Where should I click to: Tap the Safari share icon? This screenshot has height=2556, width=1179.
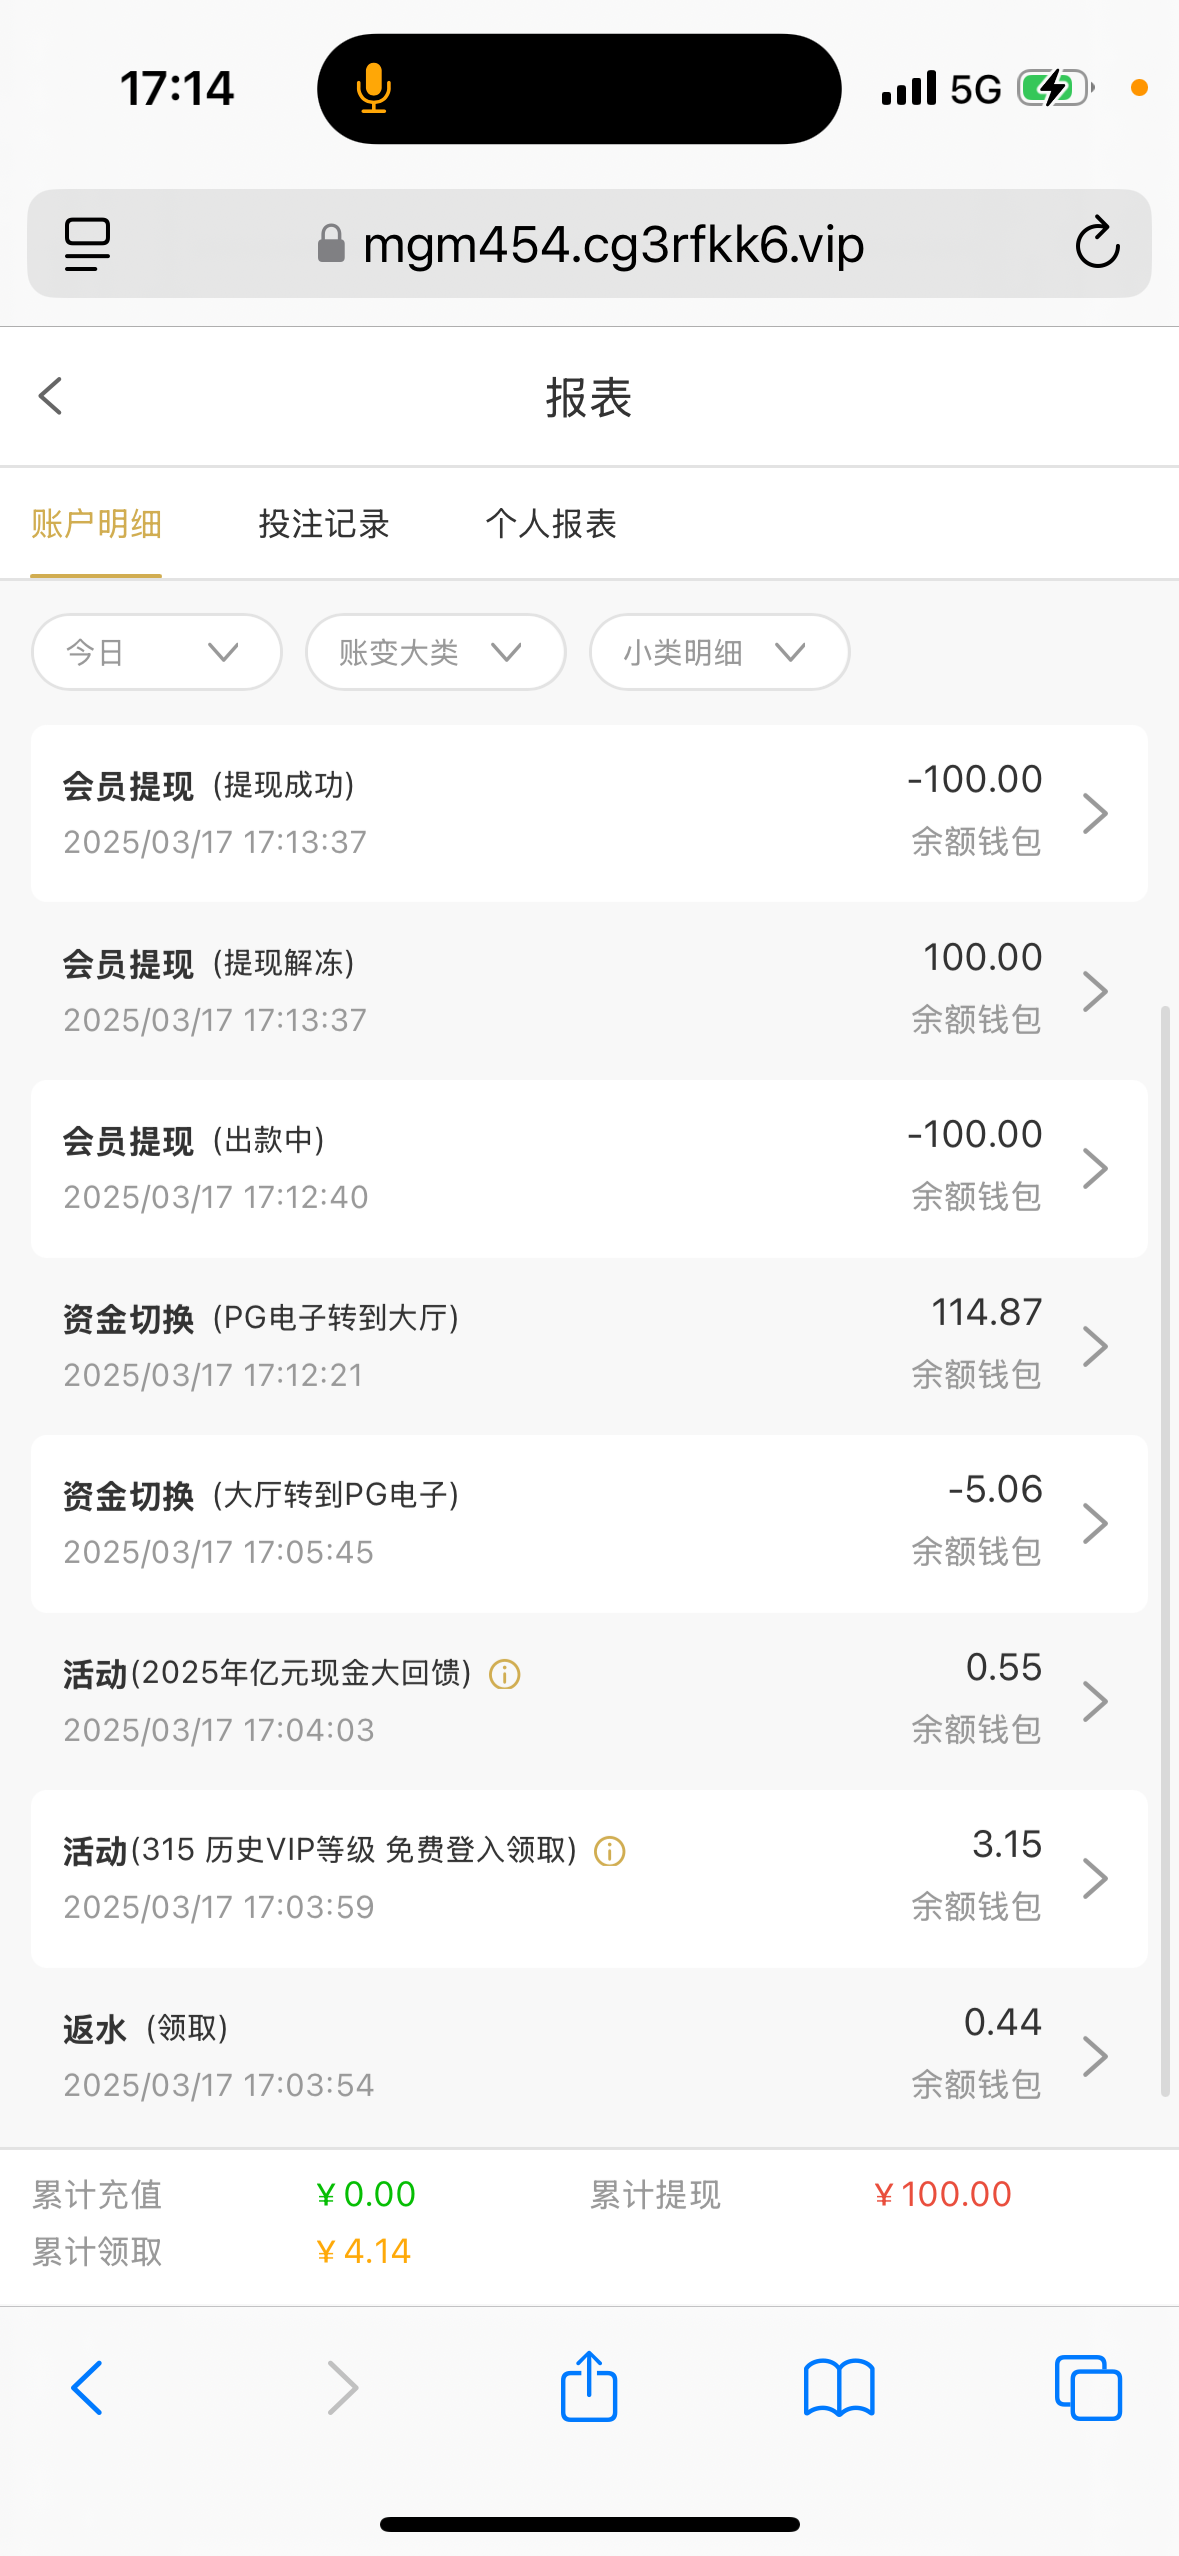pyautogui.click(x=589, y=2387)
